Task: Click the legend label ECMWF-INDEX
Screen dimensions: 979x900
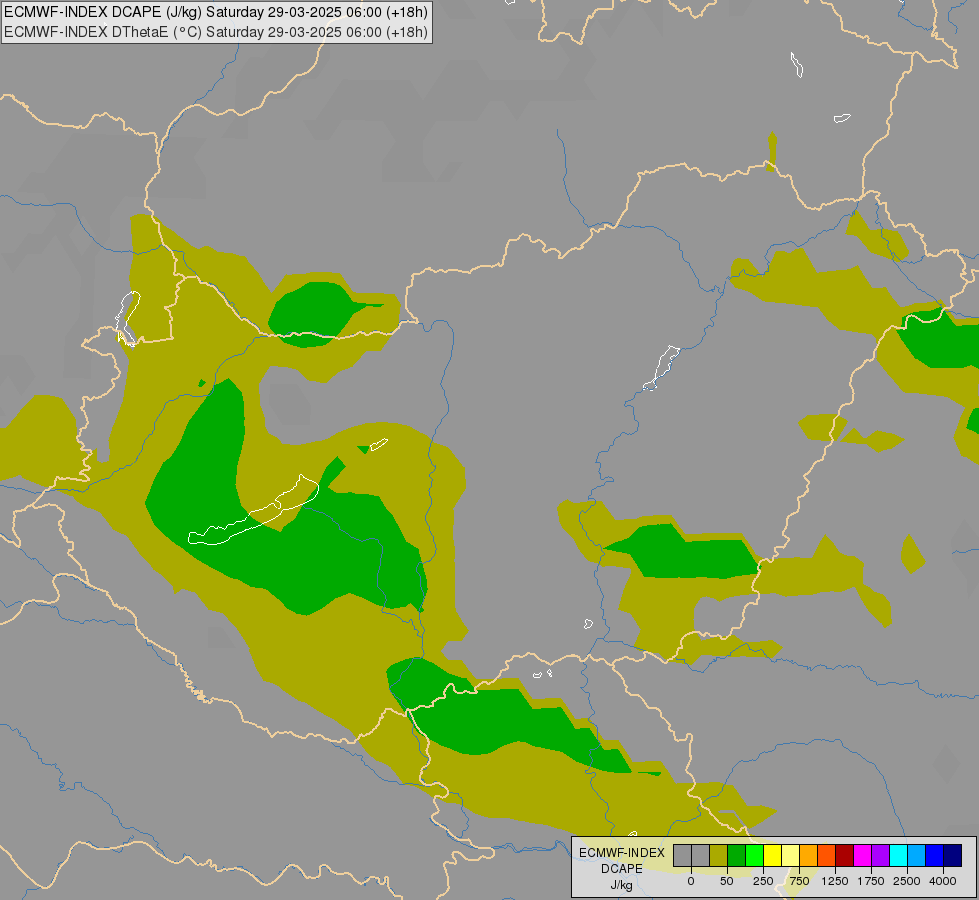Action: tap(622, 853)
